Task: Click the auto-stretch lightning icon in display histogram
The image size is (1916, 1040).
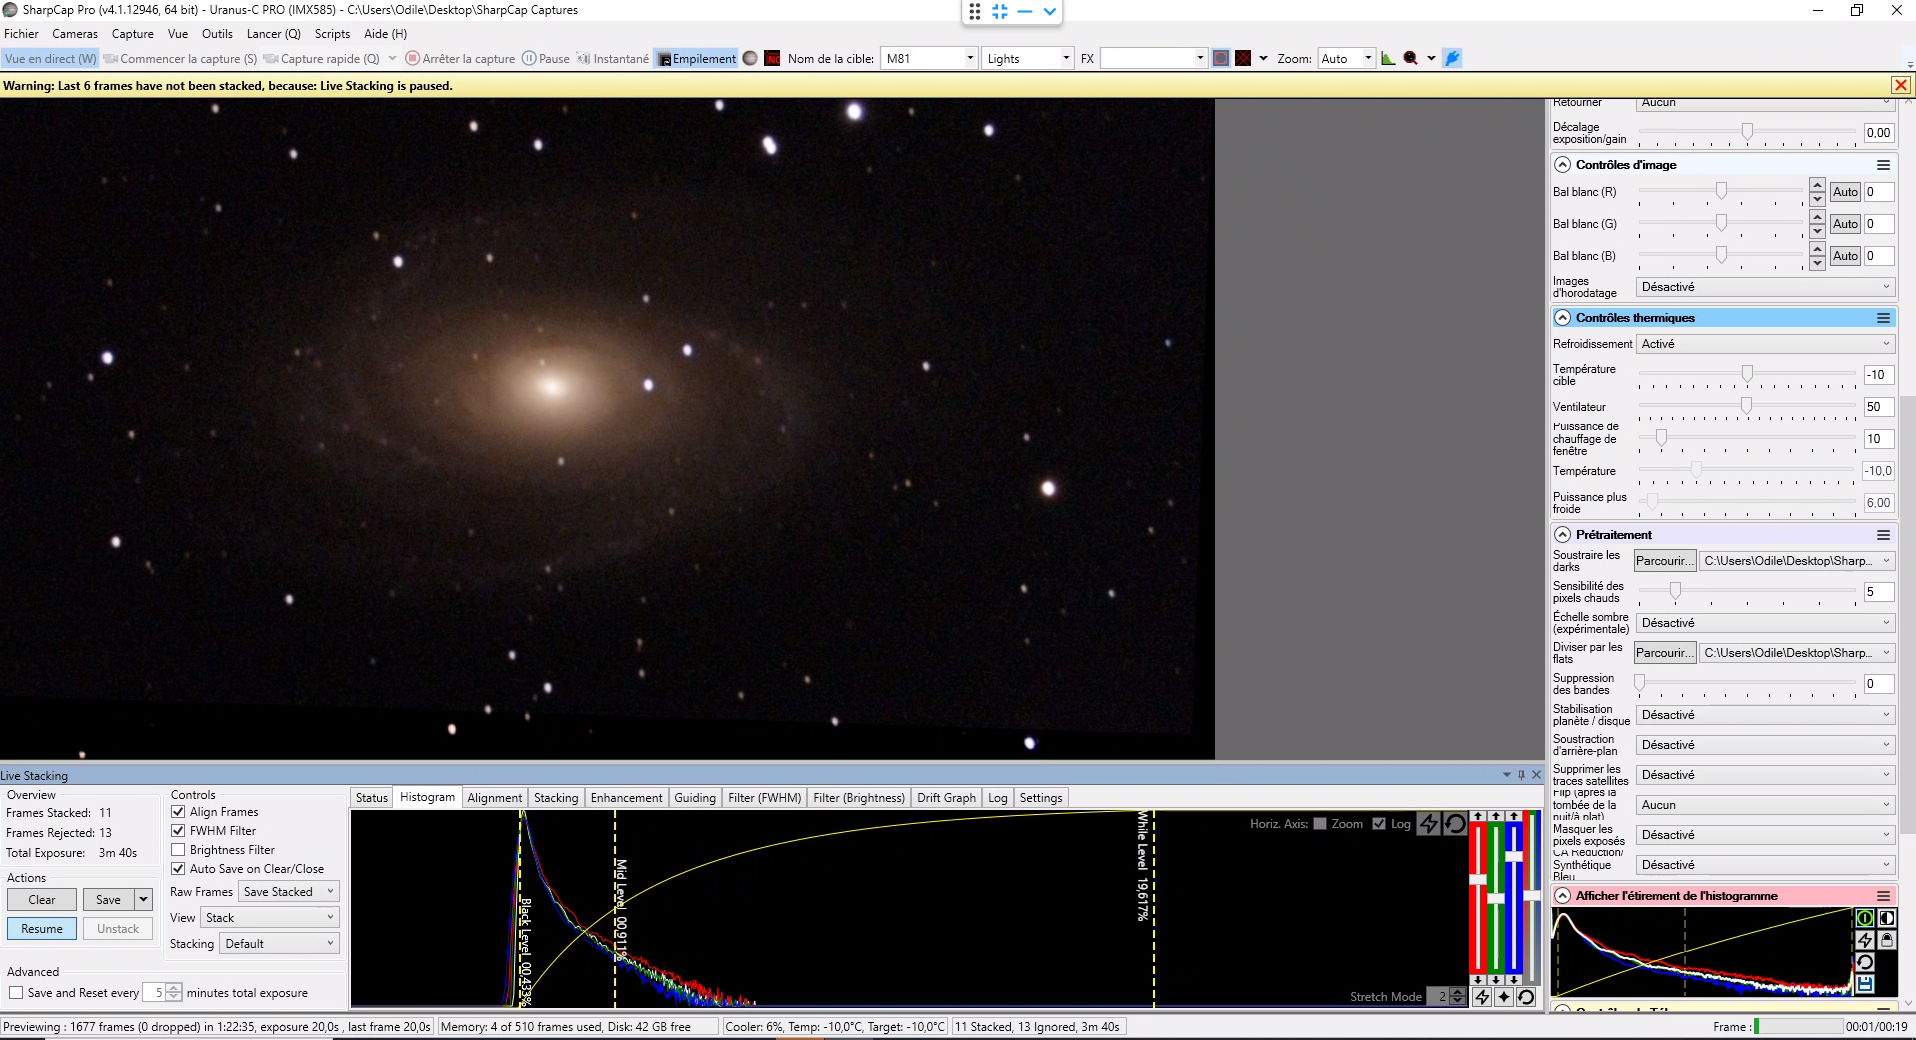Action: click(1865, 940)
